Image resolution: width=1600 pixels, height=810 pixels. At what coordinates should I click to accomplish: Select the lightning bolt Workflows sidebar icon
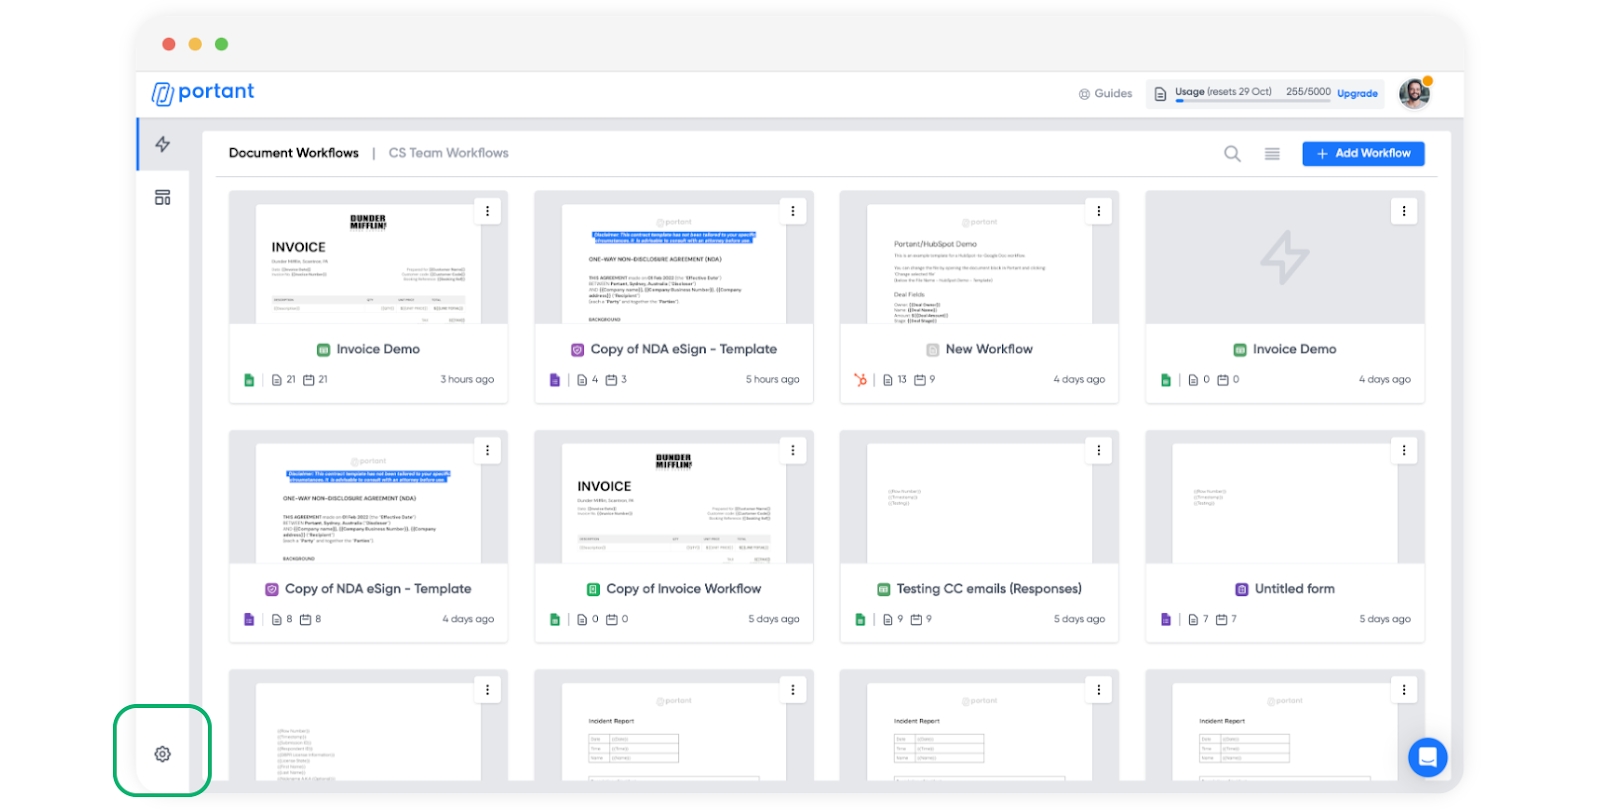click(162, 144)
